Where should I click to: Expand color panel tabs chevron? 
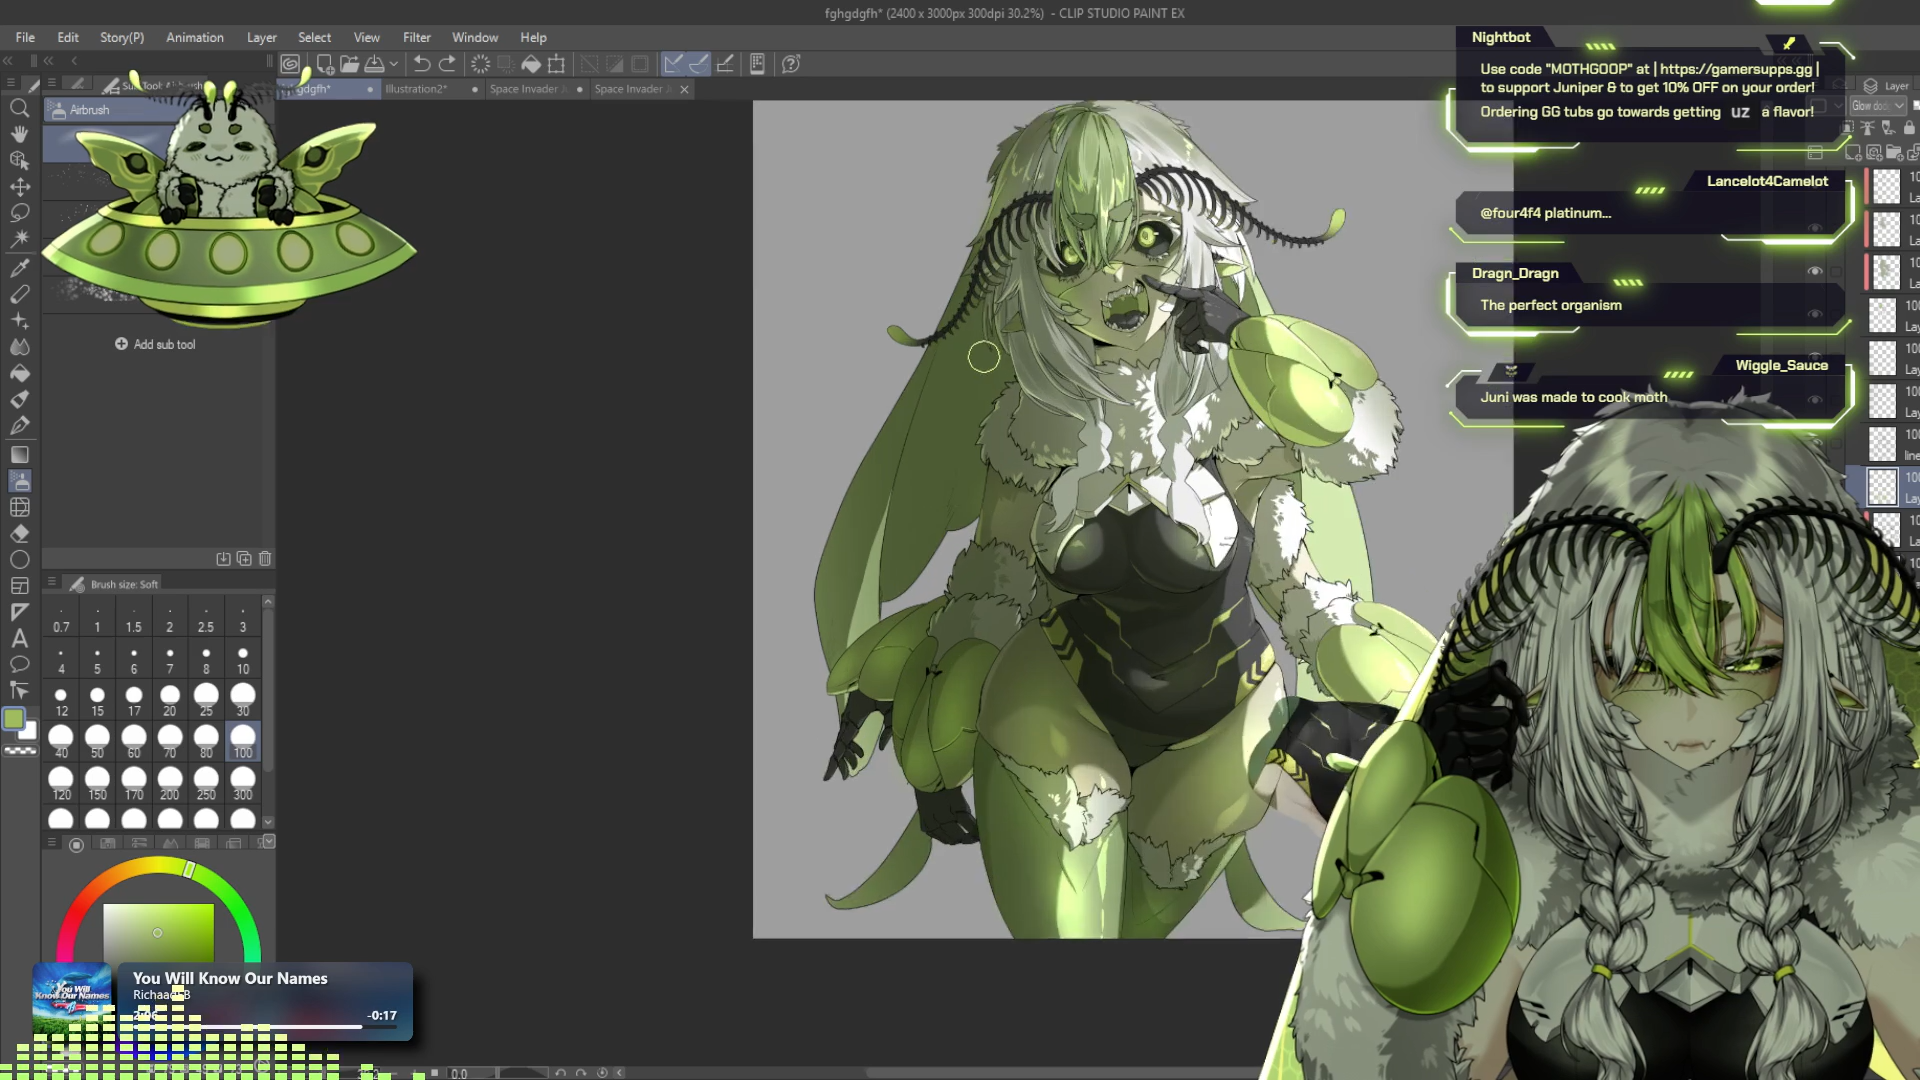[268, 842]
